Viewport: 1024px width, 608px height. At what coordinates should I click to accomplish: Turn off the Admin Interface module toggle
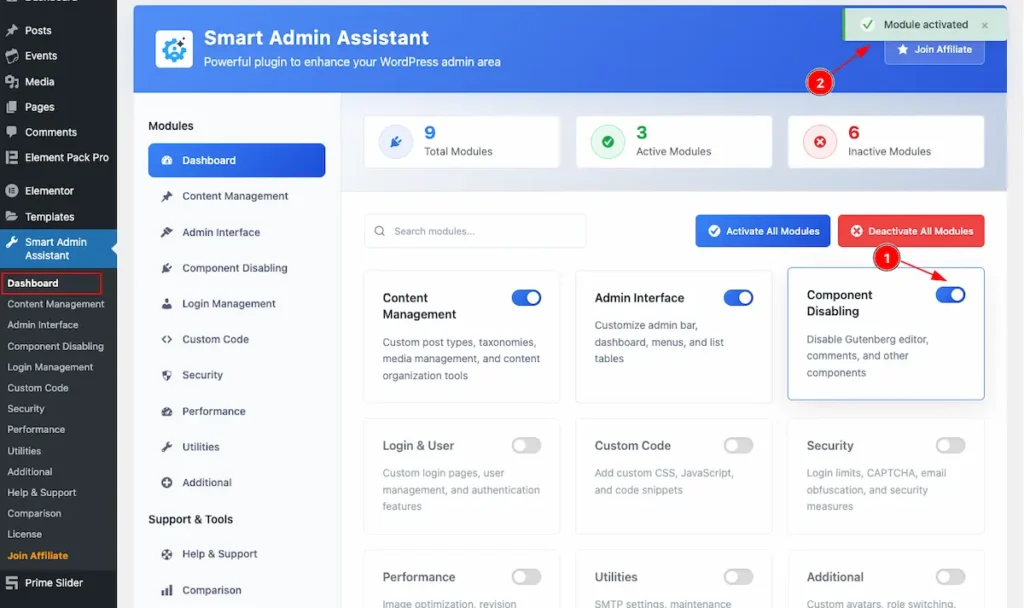click(x=738, y=298)
